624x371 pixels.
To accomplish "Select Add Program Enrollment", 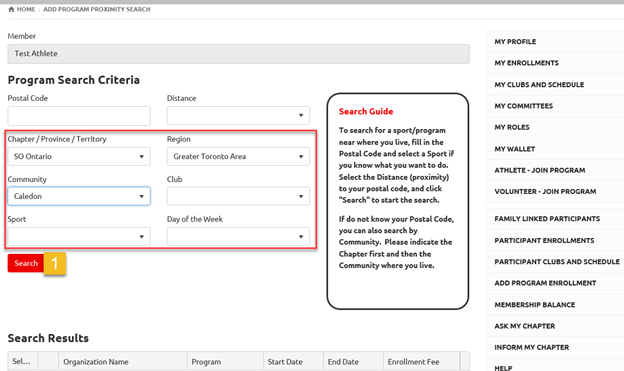I will click(x=545, y=283).
